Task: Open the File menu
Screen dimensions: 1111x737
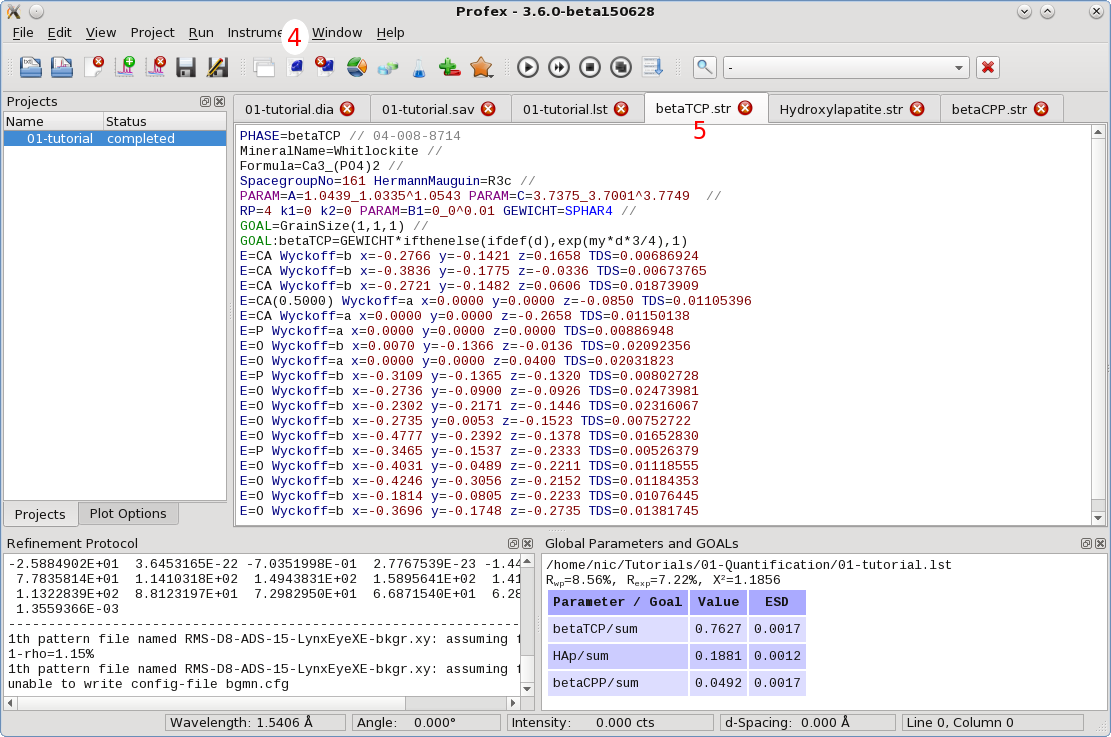Action: [23, 33]
